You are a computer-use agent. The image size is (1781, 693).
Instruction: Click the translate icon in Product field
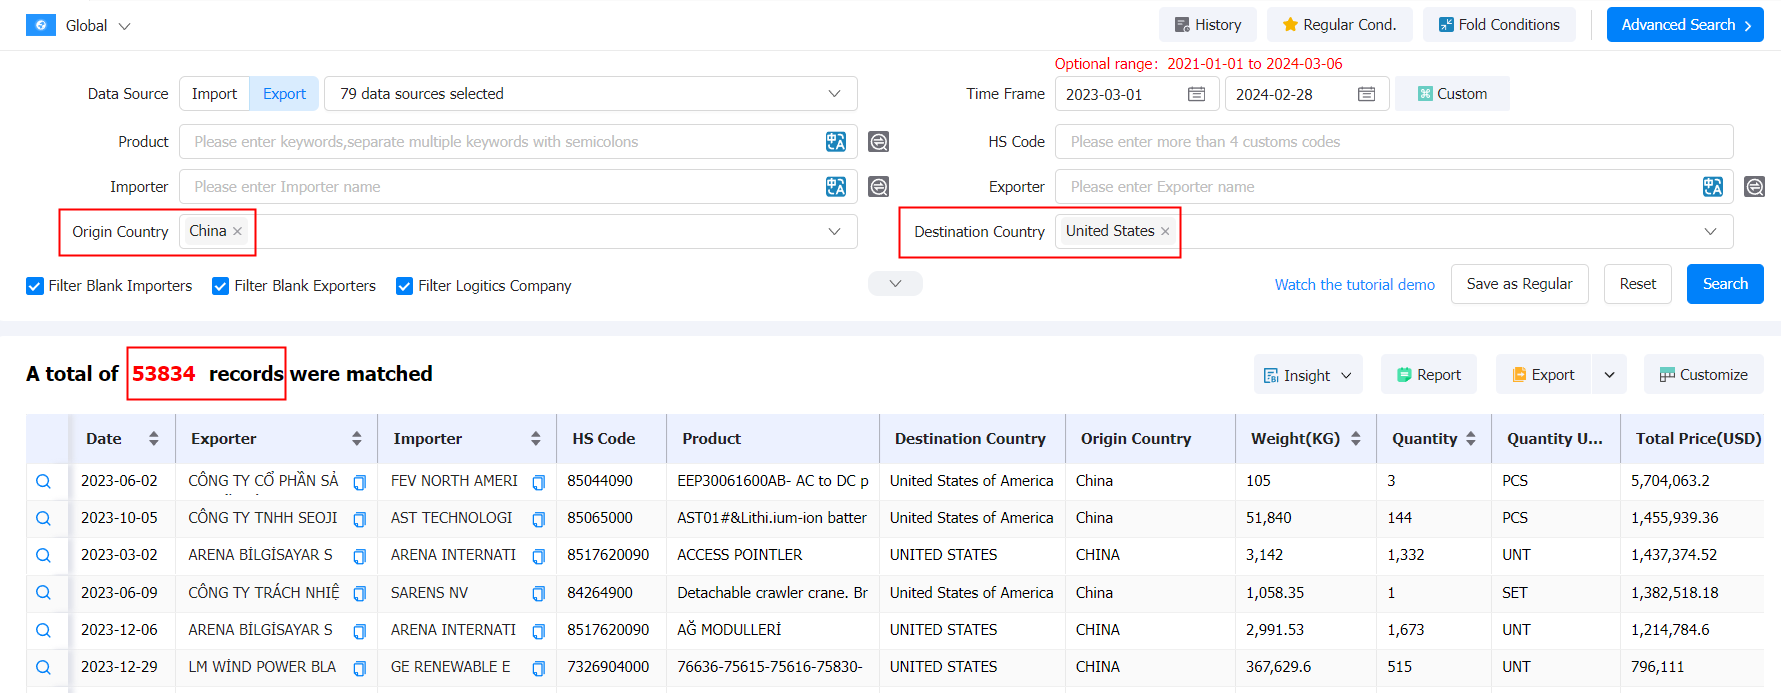835,142
